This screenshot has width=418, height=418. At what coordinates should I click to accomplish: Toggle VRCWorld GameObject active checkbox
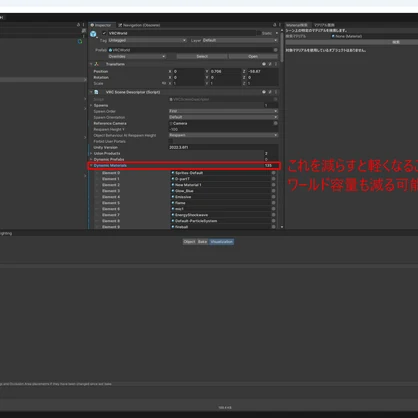click(104, 33)
